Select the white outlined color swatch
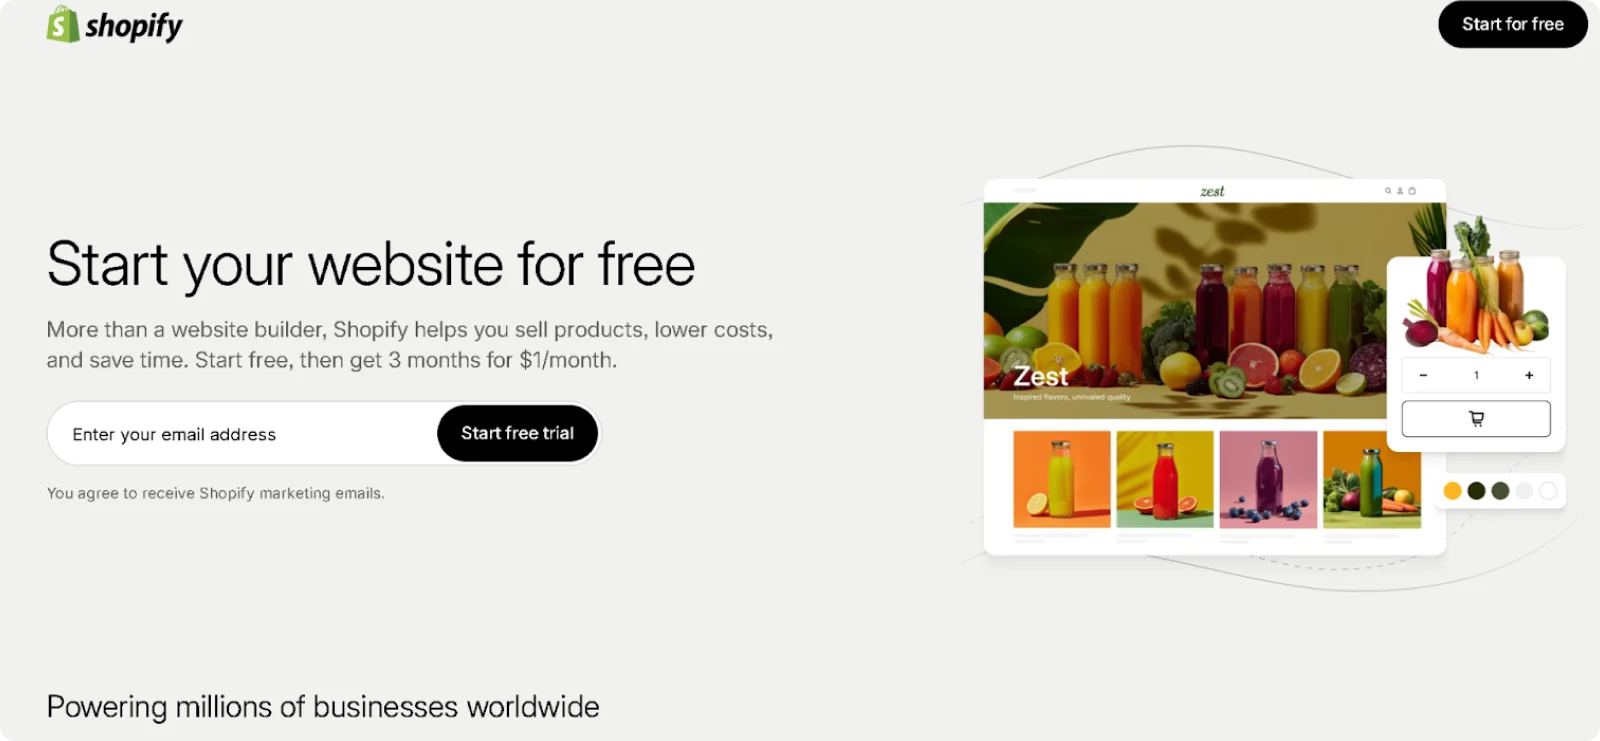 [x=1548, y=490]
